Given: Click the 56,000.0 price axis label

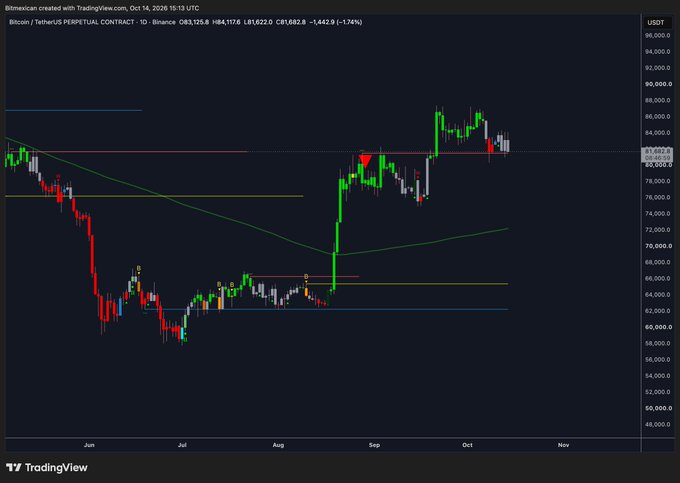Looking at the screenshot, I should point(657,359).
